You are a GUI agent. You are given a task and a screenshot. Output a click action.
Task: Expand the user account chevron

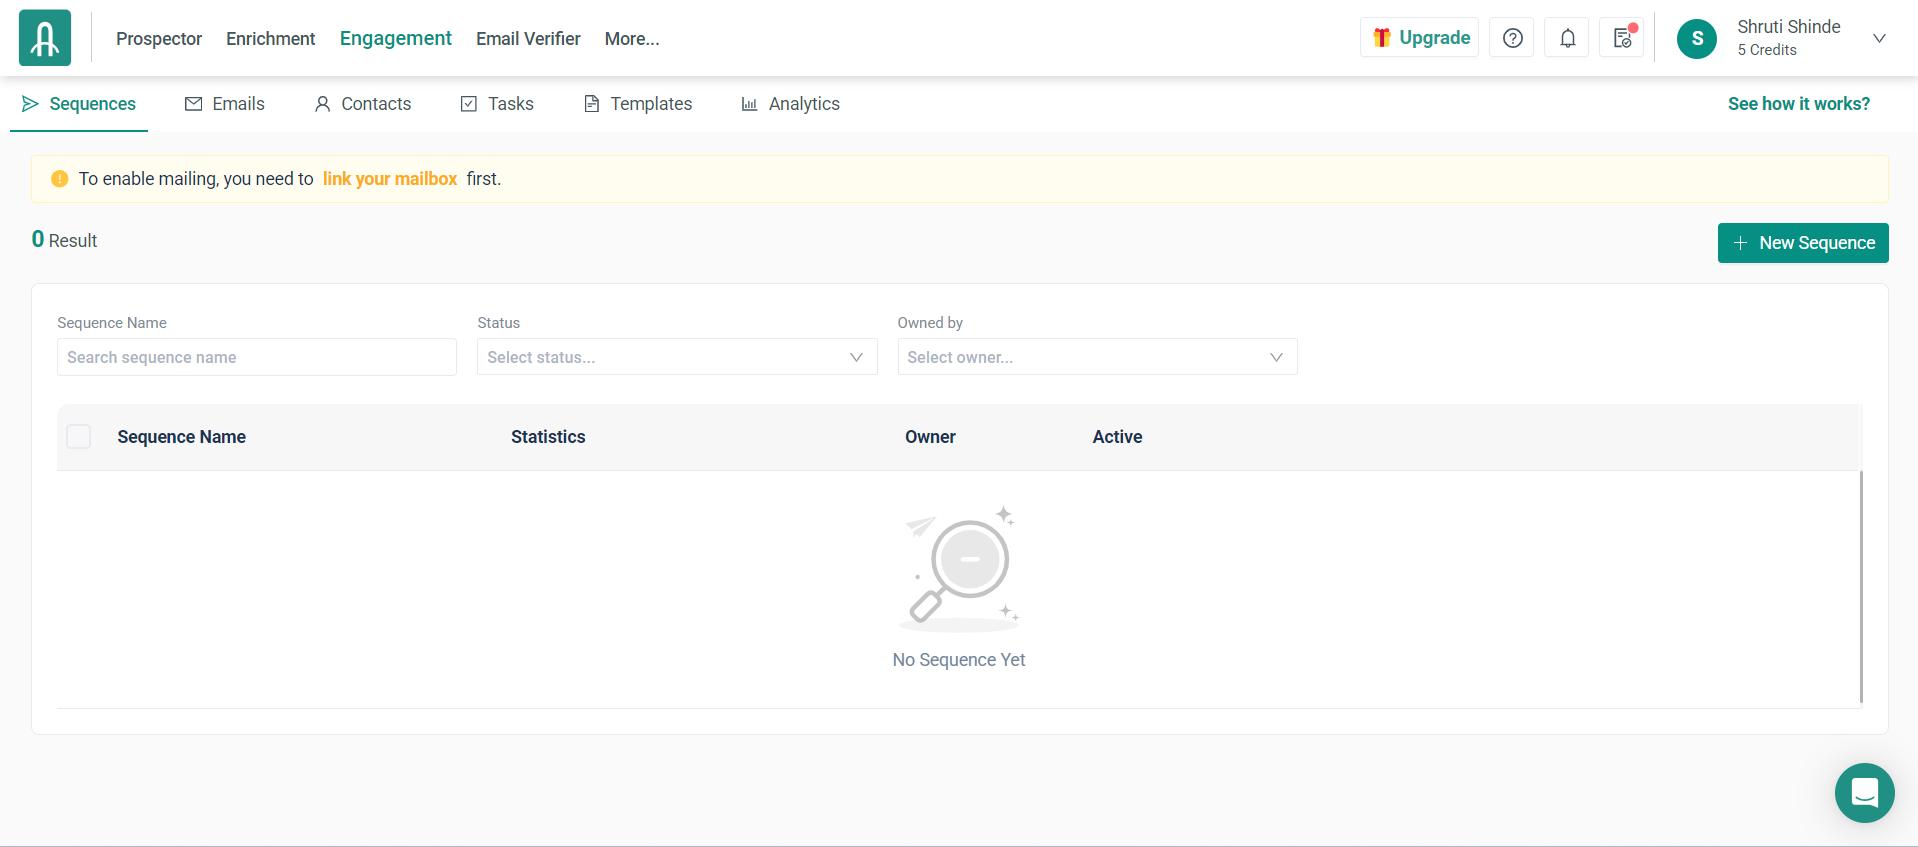pyautogui.click(x=1879, y=39)
